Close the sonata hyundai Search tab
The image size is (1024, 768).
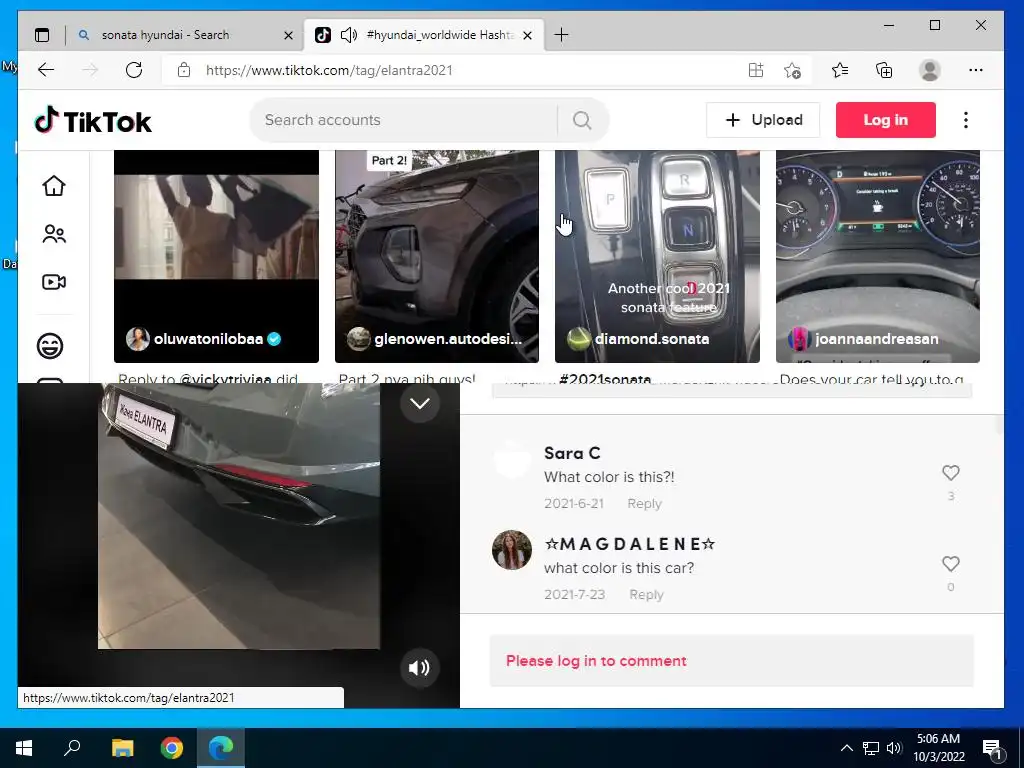coord(288,35)
